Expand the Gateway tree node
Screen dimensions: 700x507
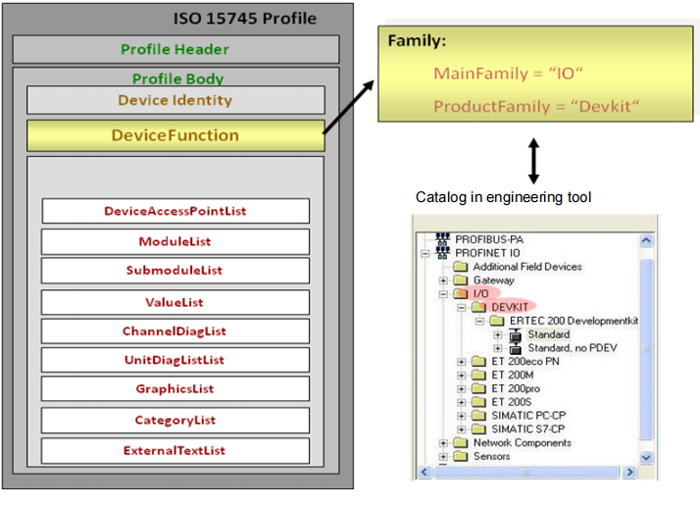(442, 281)
